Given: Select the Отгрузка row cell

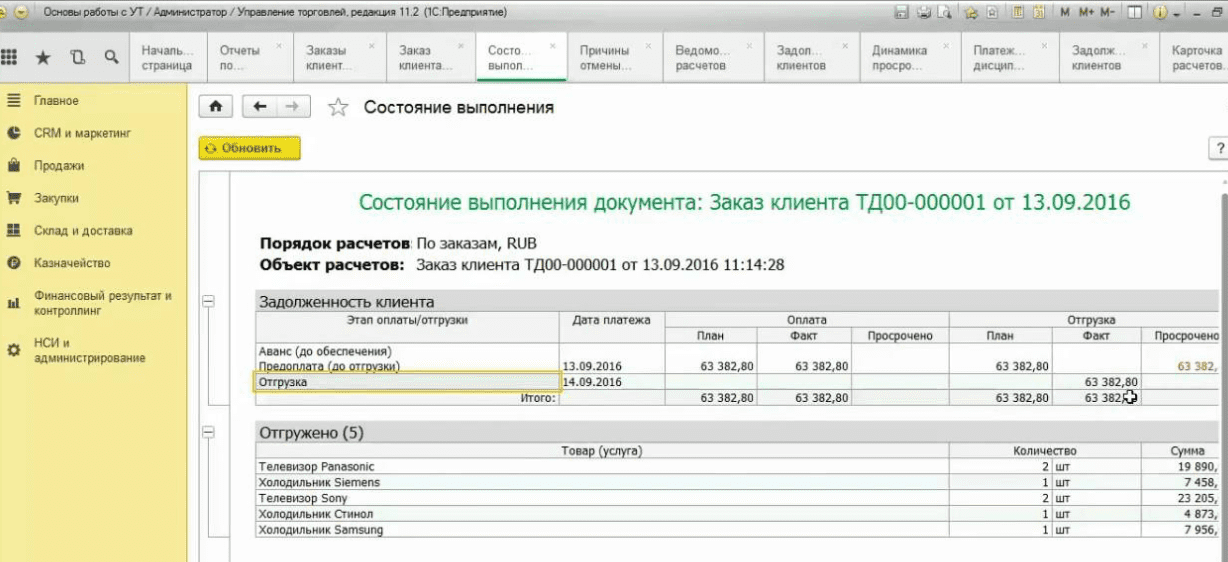Looking at the screenshot, I should [x=406, y=382].
